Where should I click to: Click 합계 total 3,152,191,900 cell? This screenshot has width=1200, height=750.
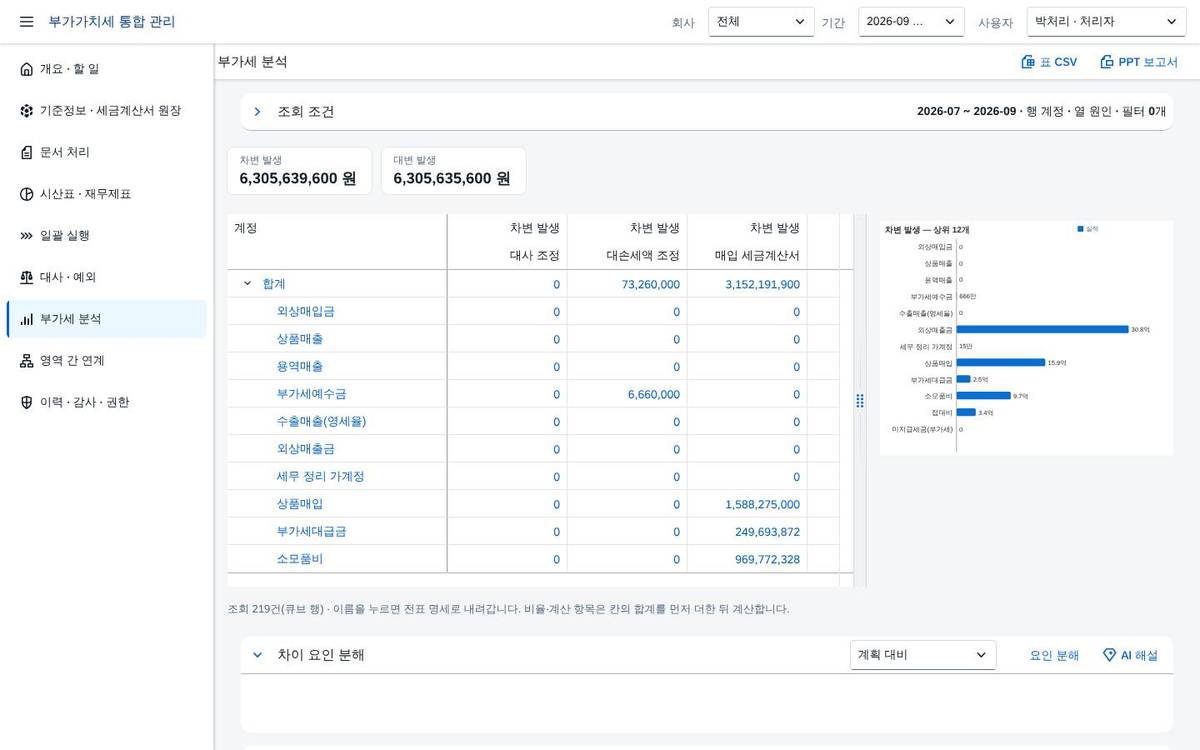click(762, 284)
